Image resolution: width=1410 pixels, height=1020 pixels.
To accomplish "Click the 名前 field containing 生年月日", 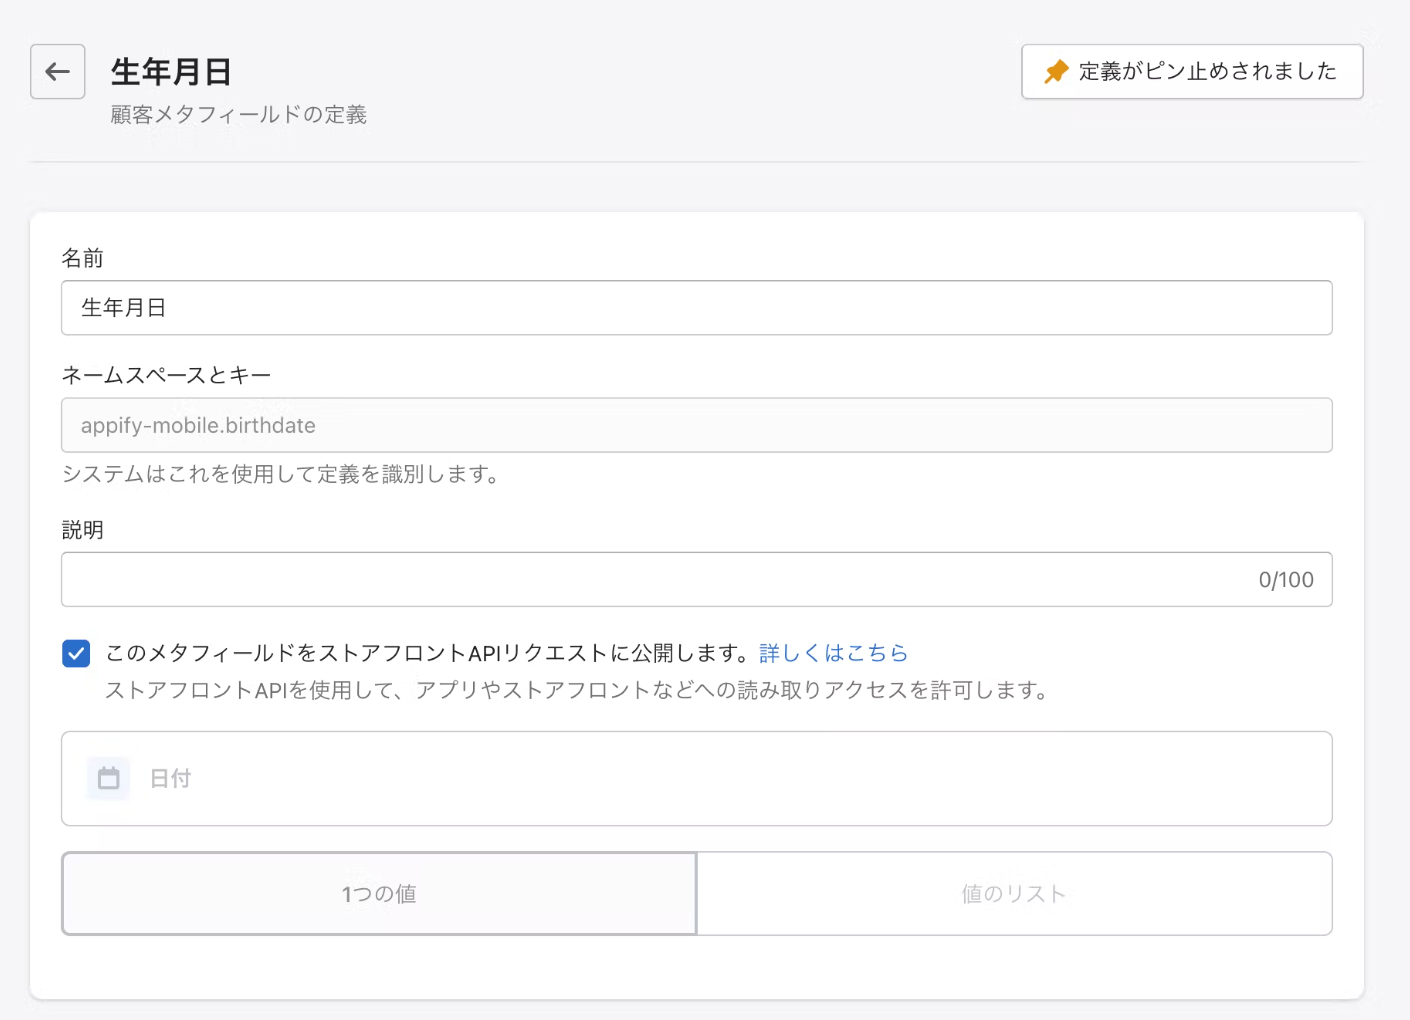I will [696, 308].
